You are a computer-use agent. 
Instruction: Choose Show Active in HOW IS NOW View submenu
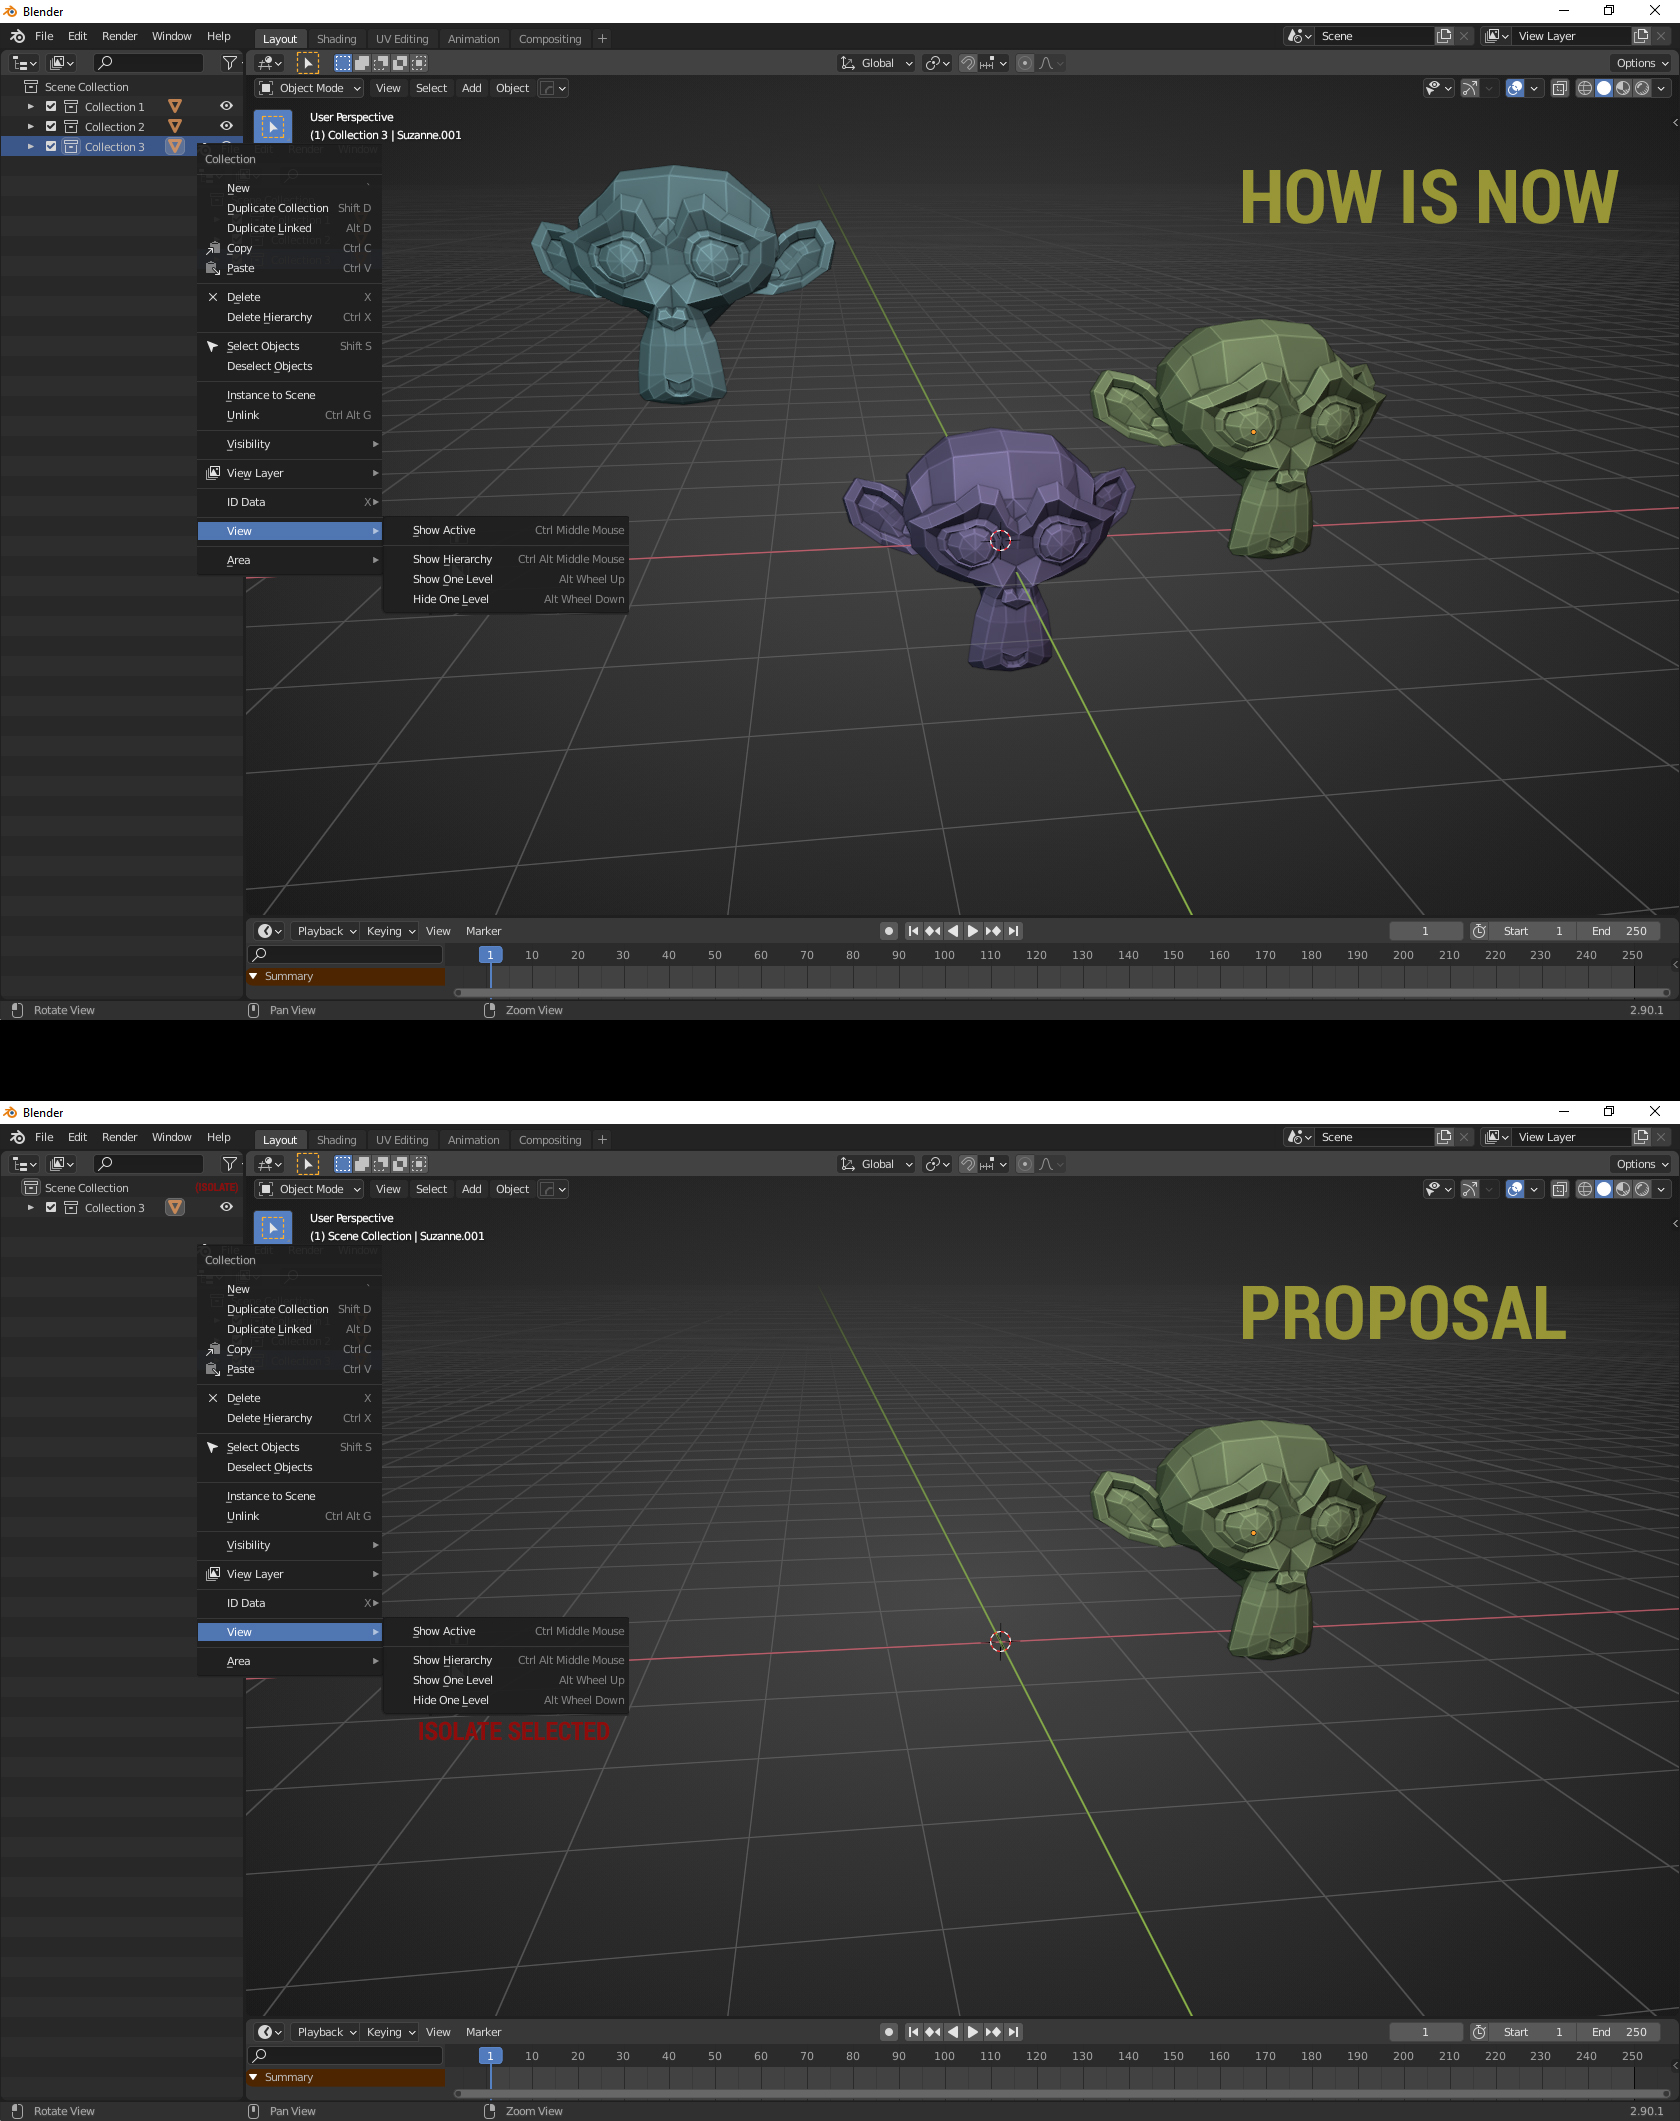pyautogui.click(x=506, y=530)
